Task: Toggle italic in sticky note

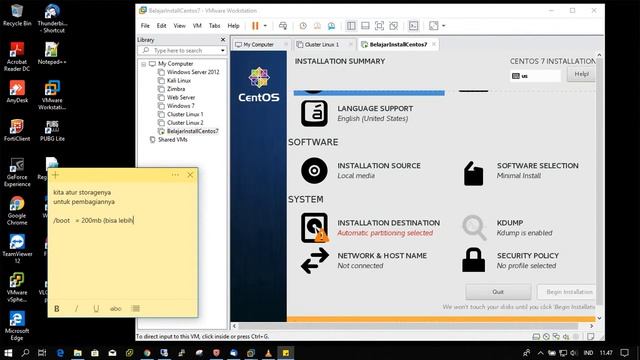Action: [76, 309]
